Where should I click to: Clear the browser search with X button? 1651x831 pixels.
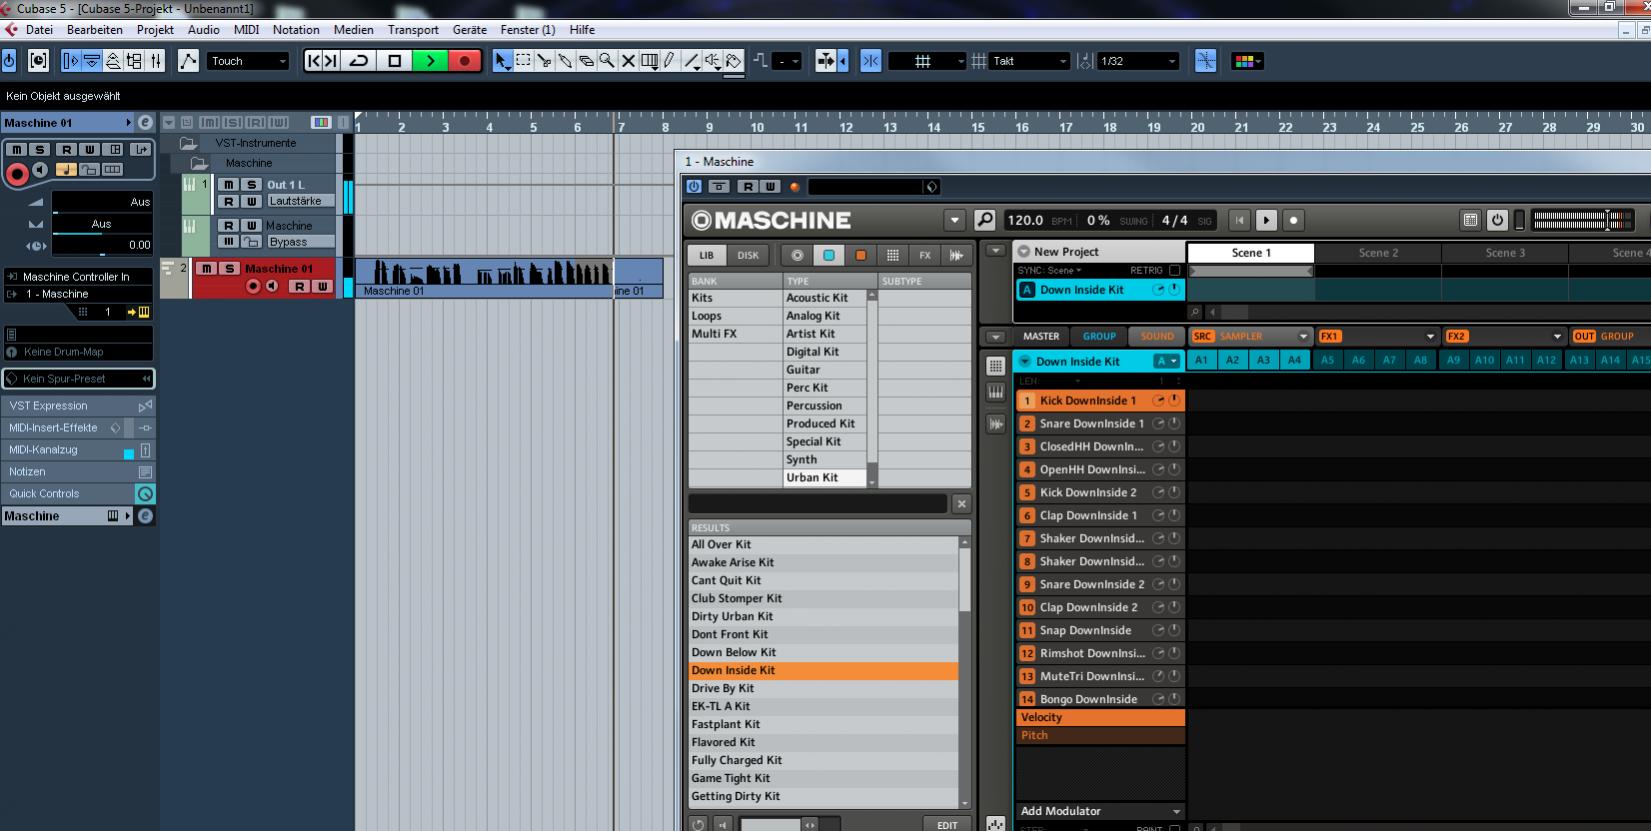(x=961, y=504)
